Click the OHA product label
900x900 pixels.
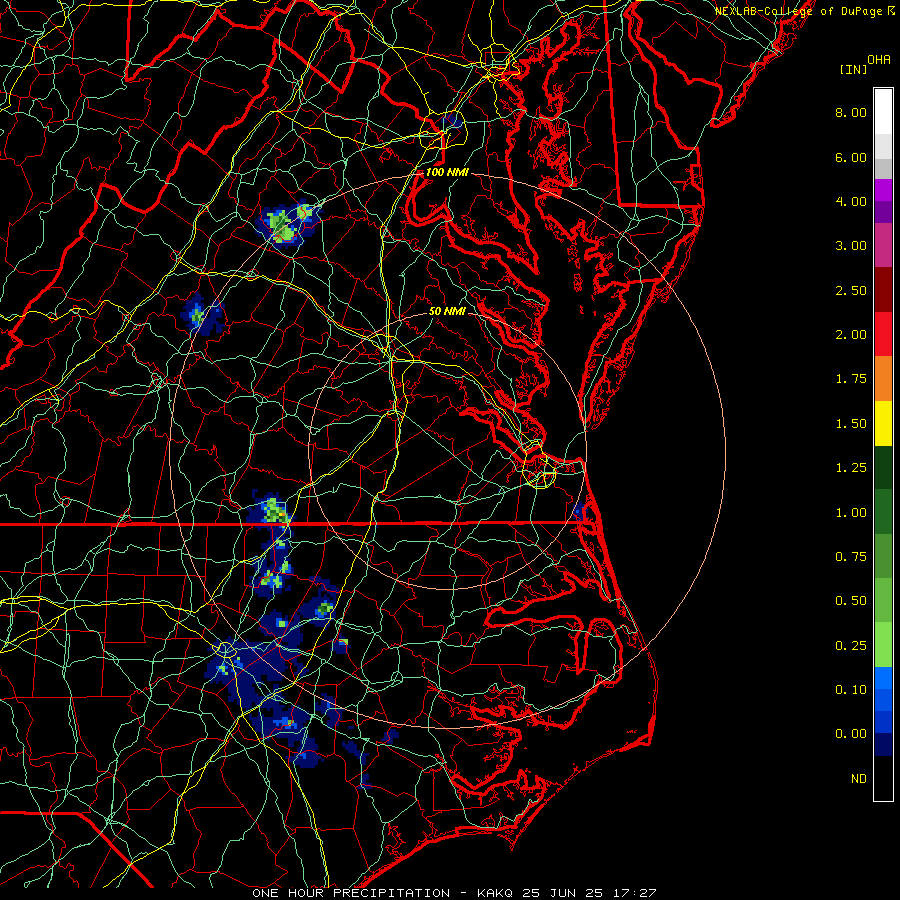tap(879, 60)
